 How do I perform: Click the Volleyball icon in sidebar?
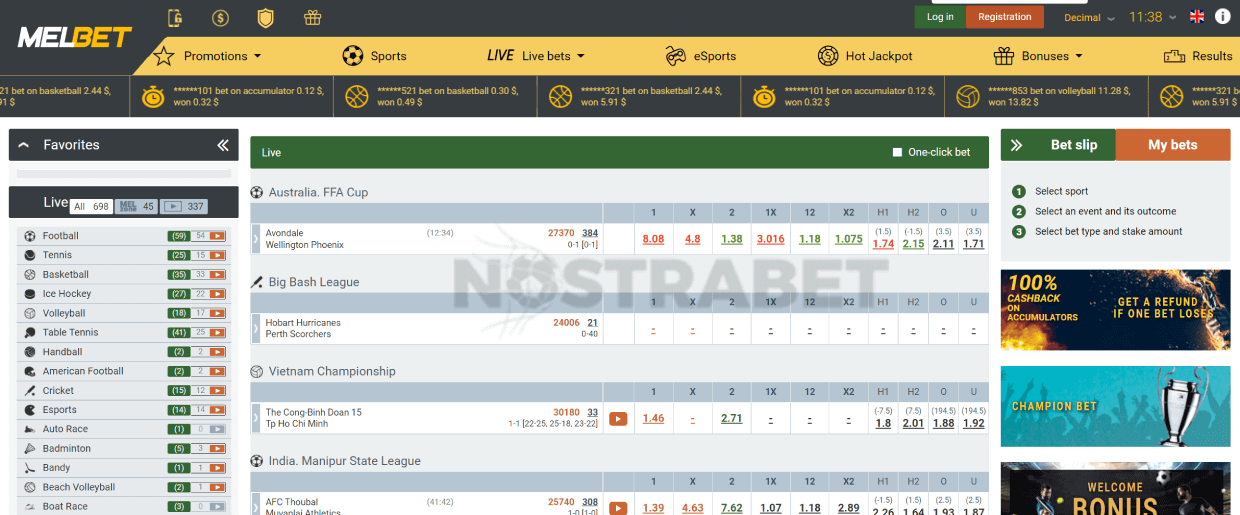30,313
